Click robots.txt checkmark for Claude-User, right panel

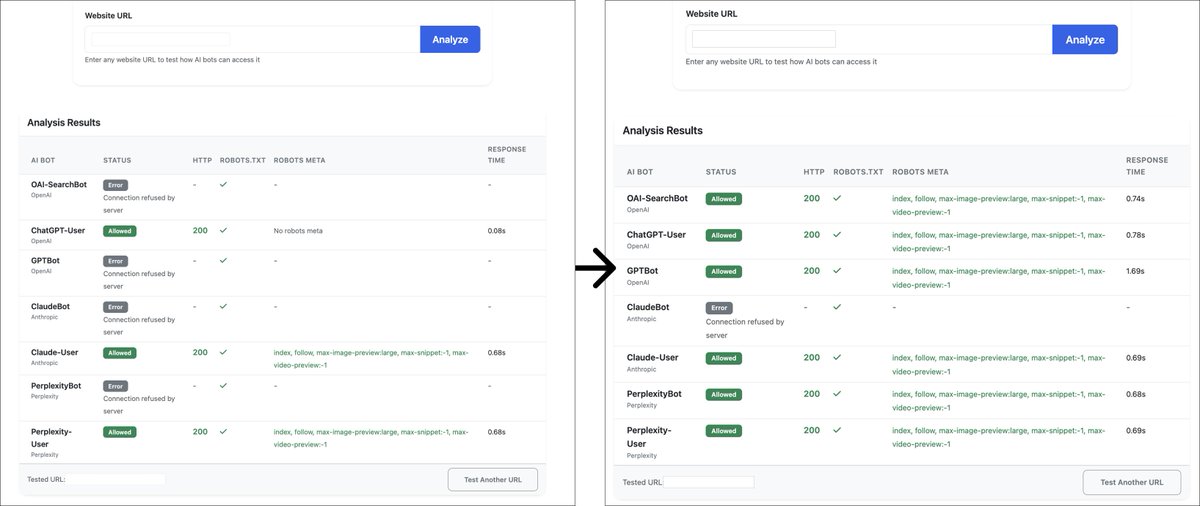[837, 357]
